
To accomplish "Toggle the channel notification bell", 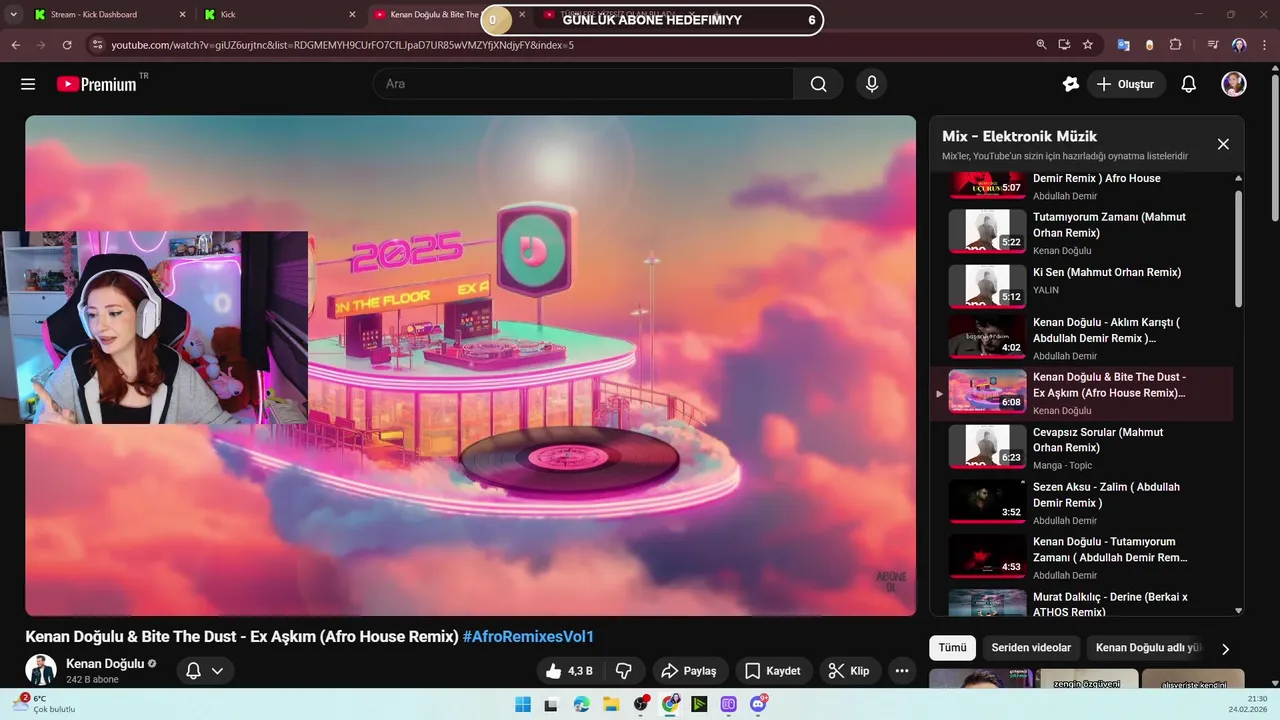I will coord(193,671).
